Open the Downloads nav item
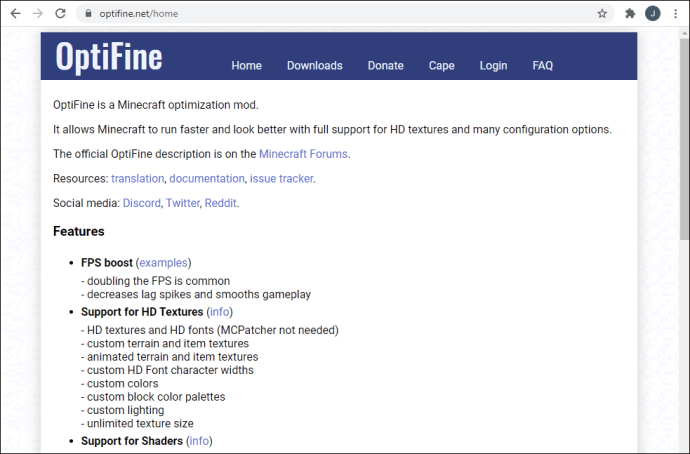Viewport: 690px width, 454px height. point(314,66)
